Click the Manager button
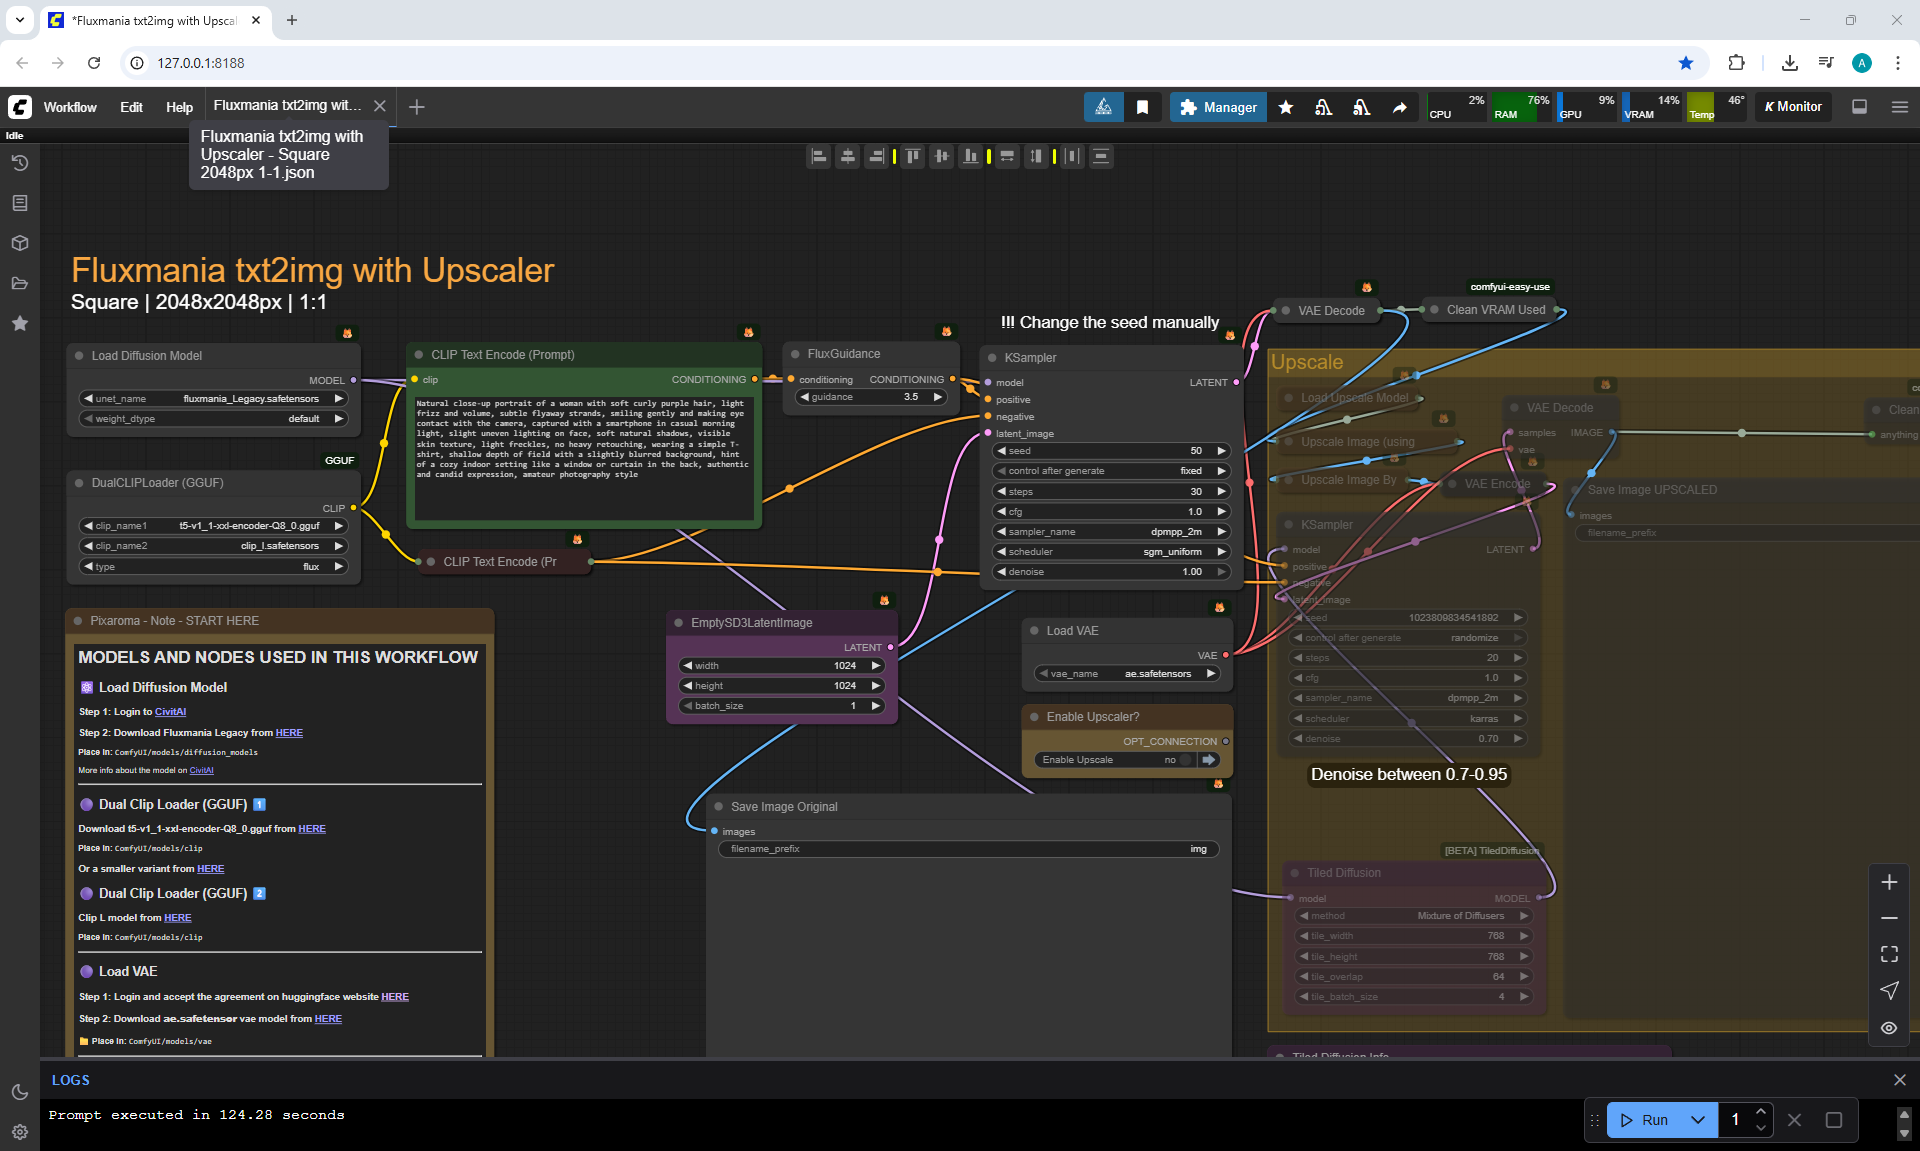Screen dimensions: 1920x1151 pos(1218,107)
